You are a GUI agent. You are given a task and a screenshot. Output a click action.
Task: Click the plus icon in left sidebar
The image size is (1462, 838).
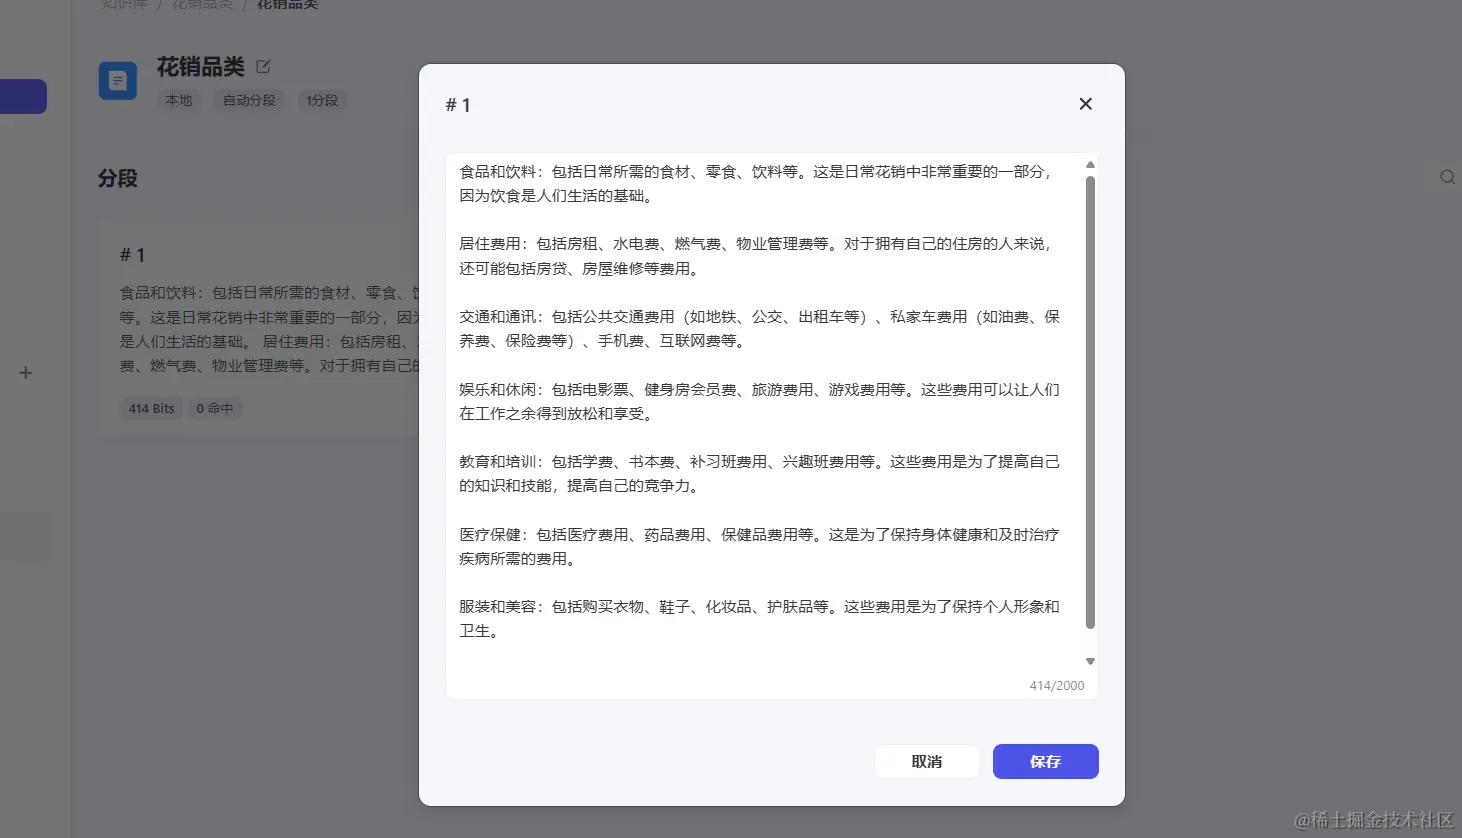pos(26,373)
